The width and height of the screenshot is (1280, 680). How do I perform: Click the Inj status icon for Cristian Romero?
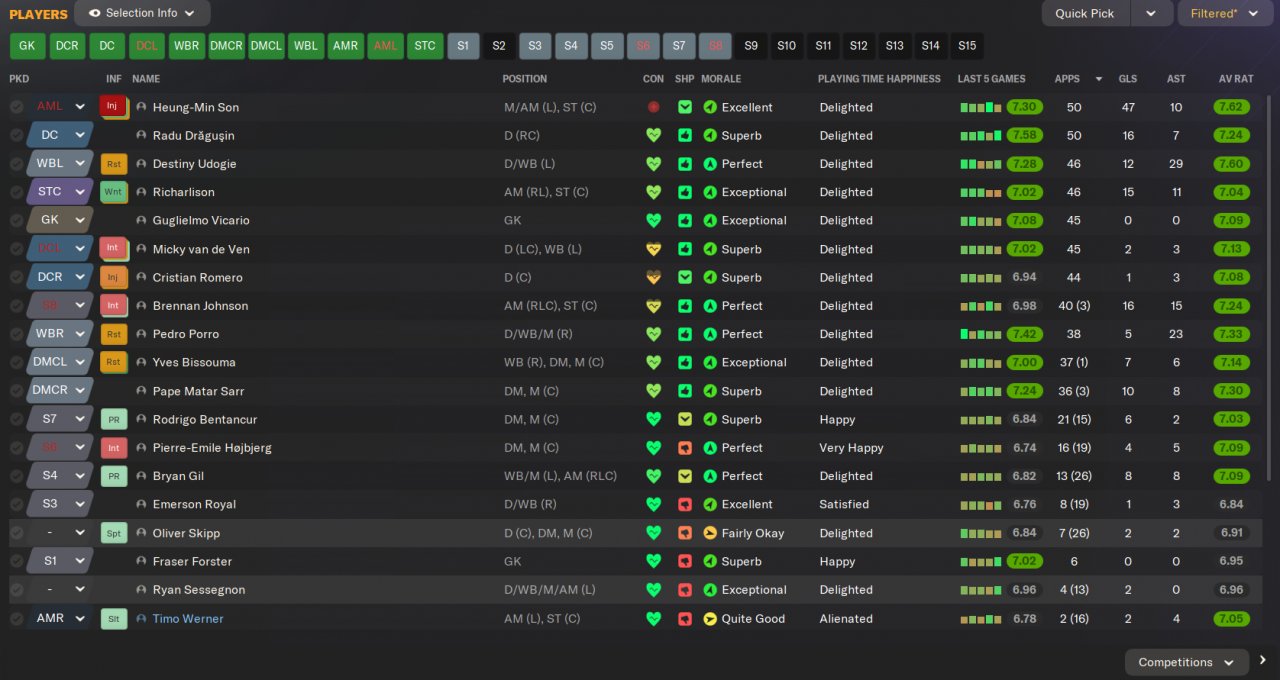pyautogui.click(x=114, y=277)
